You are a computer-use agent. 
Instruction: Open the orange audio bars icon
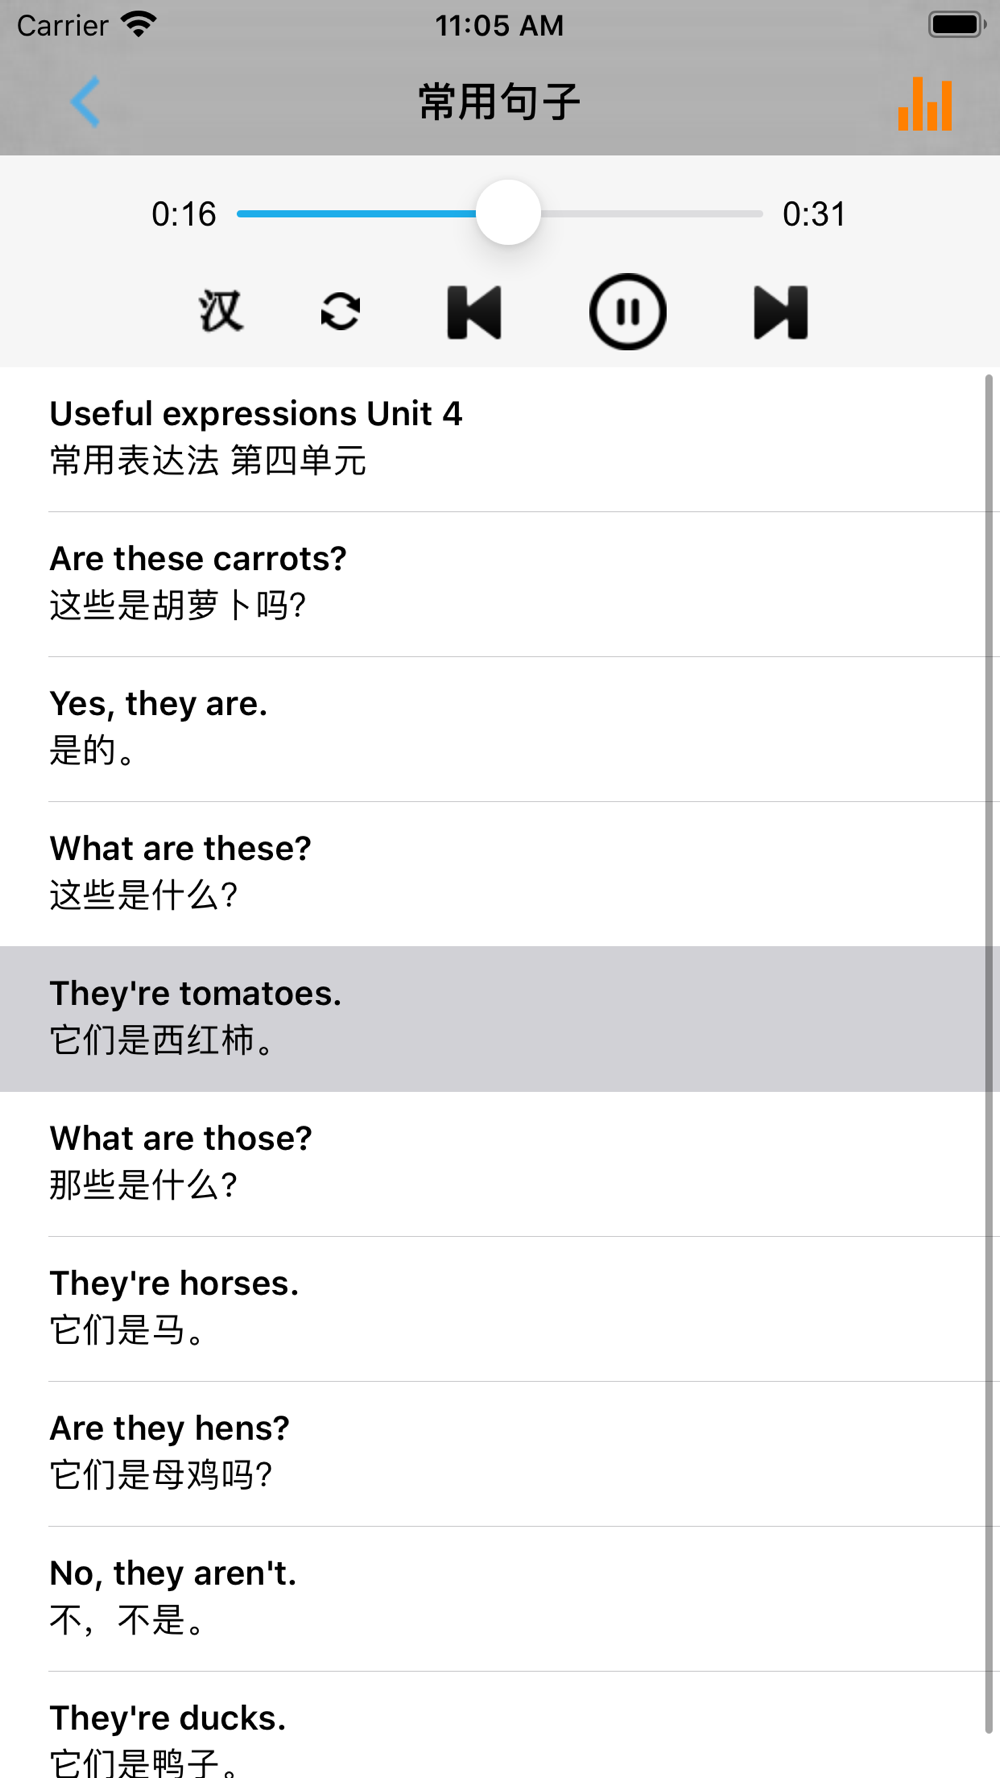point(925,104)
